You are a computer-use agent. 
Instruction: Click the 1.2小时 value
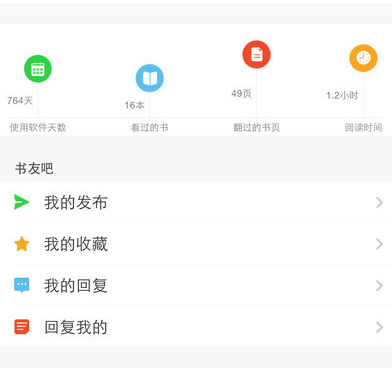point(342,95)
